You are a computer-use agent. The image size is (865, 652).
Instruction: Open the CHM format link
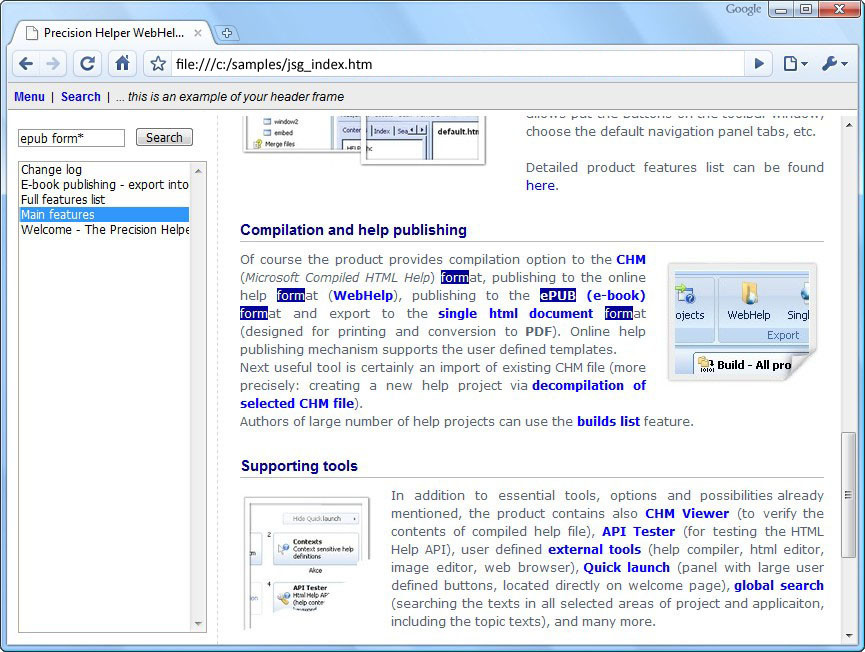[x=631, y=259]
